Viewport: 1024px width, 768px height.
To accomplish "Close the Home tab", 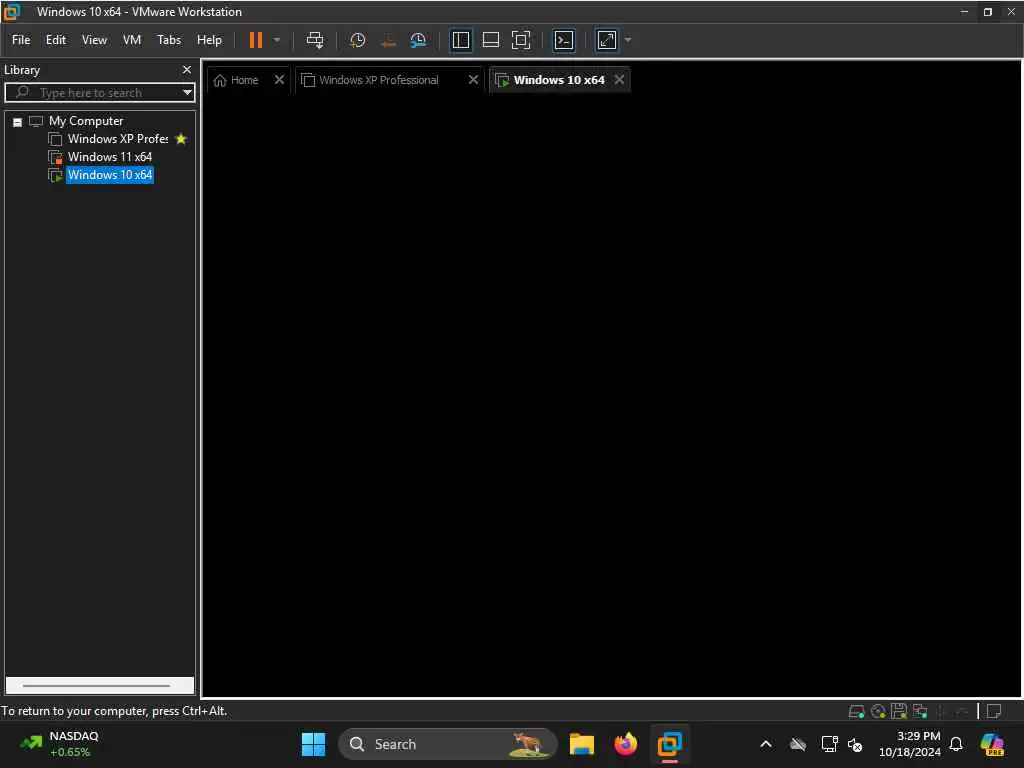I will click(279, 79).
